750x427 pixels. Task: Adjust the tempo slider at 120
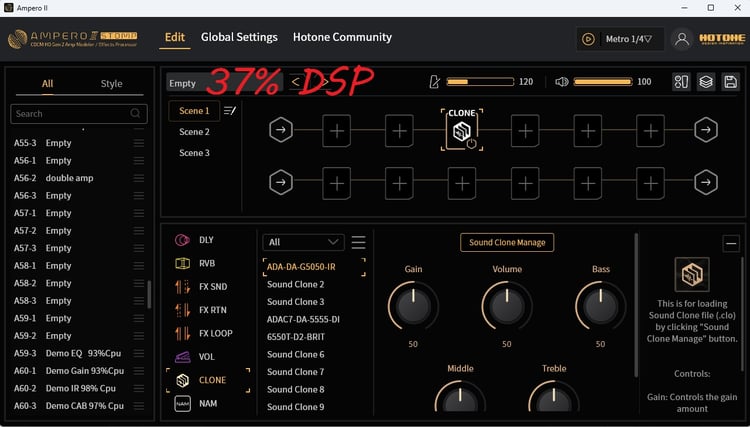coord(480,82)
